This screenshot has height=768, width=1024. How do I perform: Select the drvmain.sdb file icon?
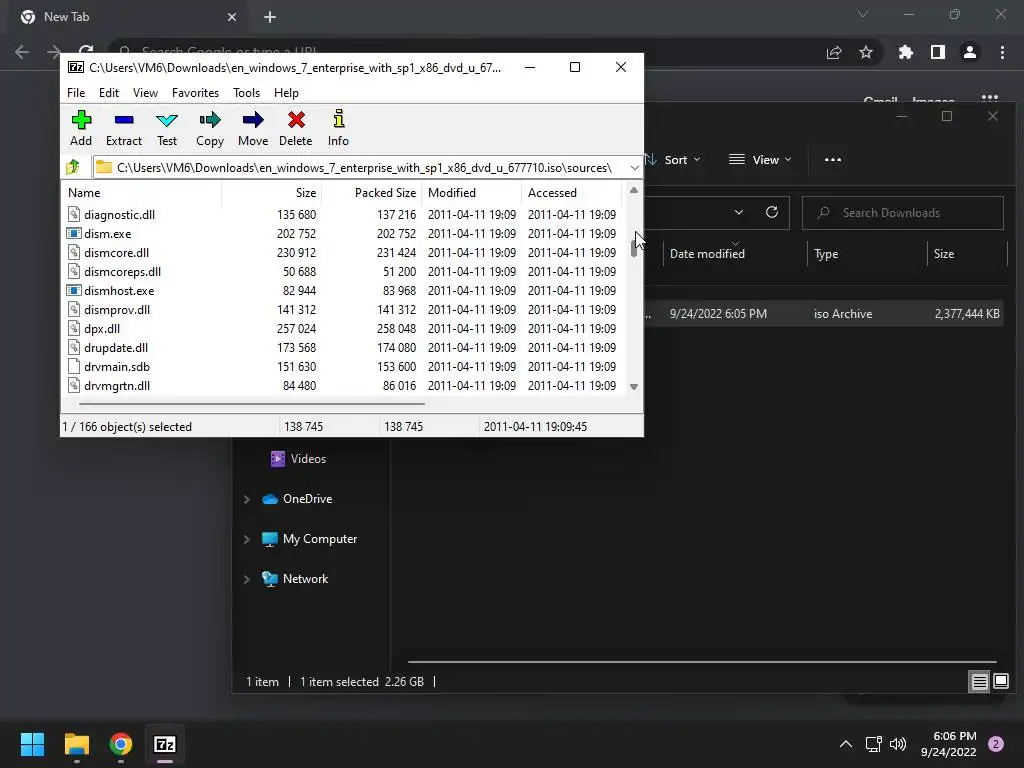click(x=74, y=366)
